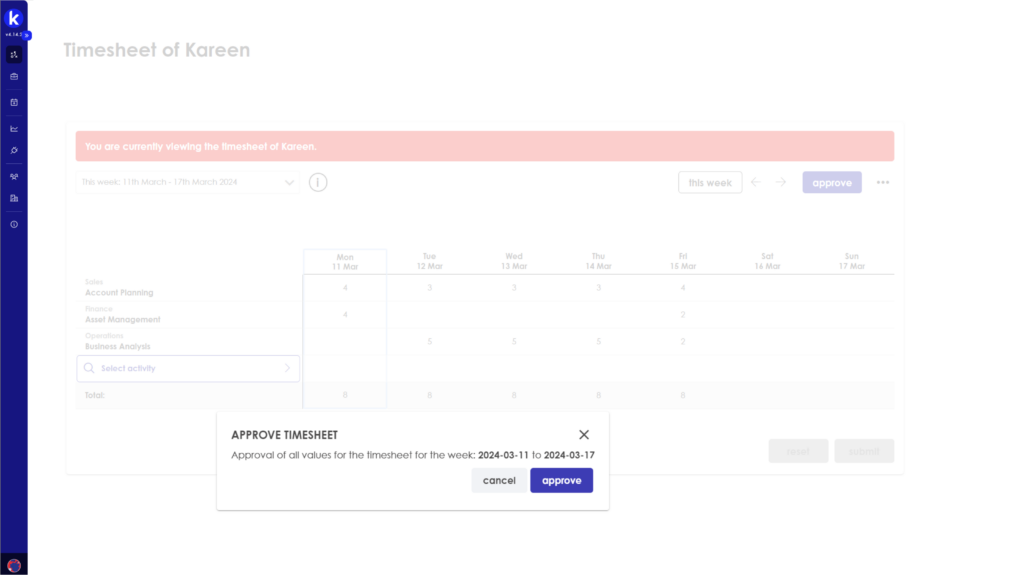This screenshot has width=1024, height=575.
Task: Go to the previous week with the left arrow
Action: pyautogui.click(x=756, y=182)
